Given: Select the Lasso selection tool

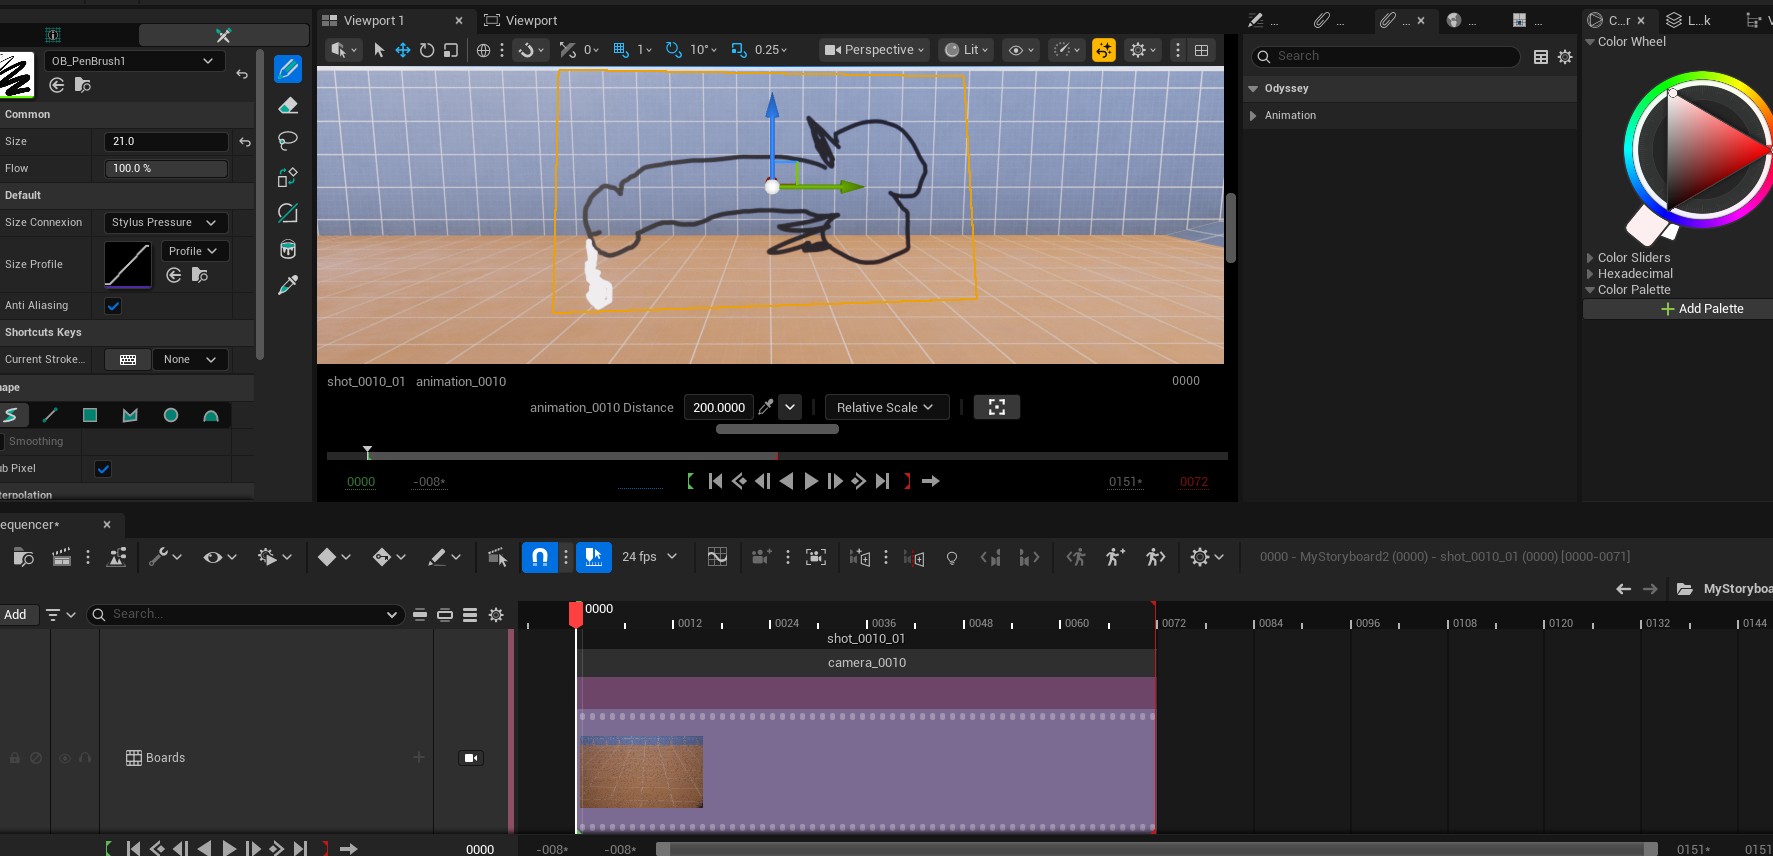Looking at the screenshot, I should (288, 141).
